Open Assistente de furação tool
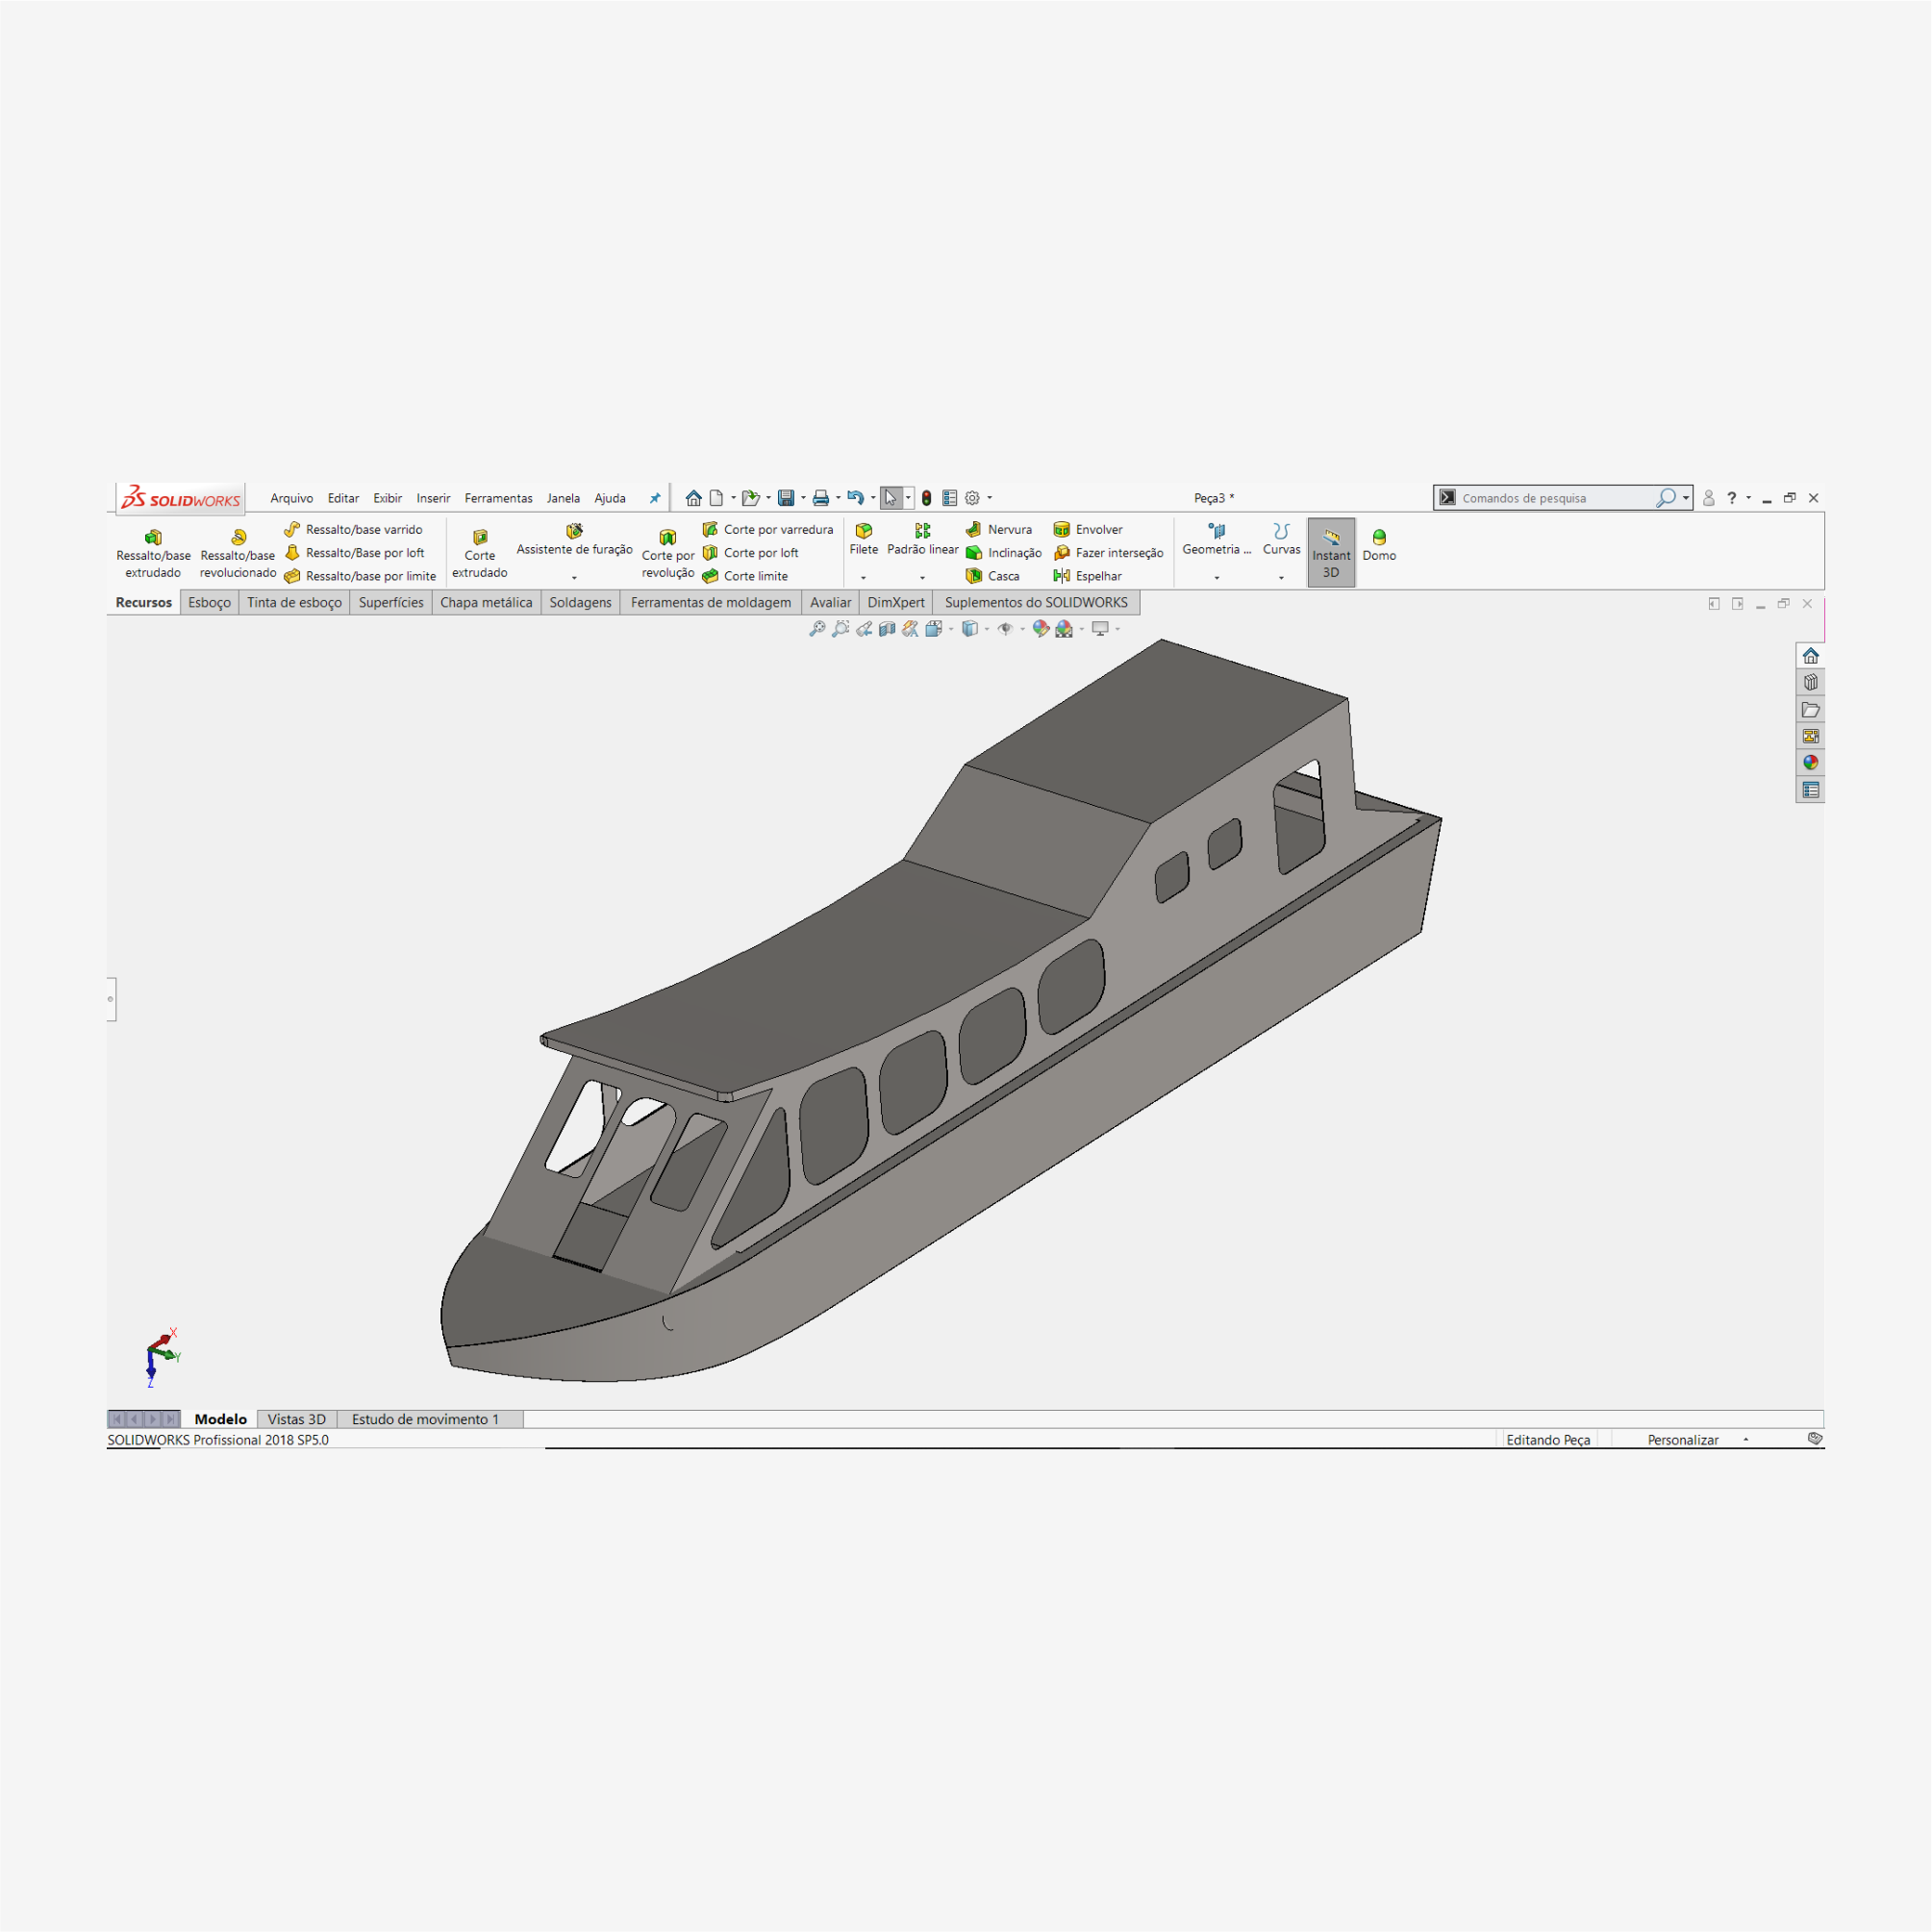 (x=574, y=540)
